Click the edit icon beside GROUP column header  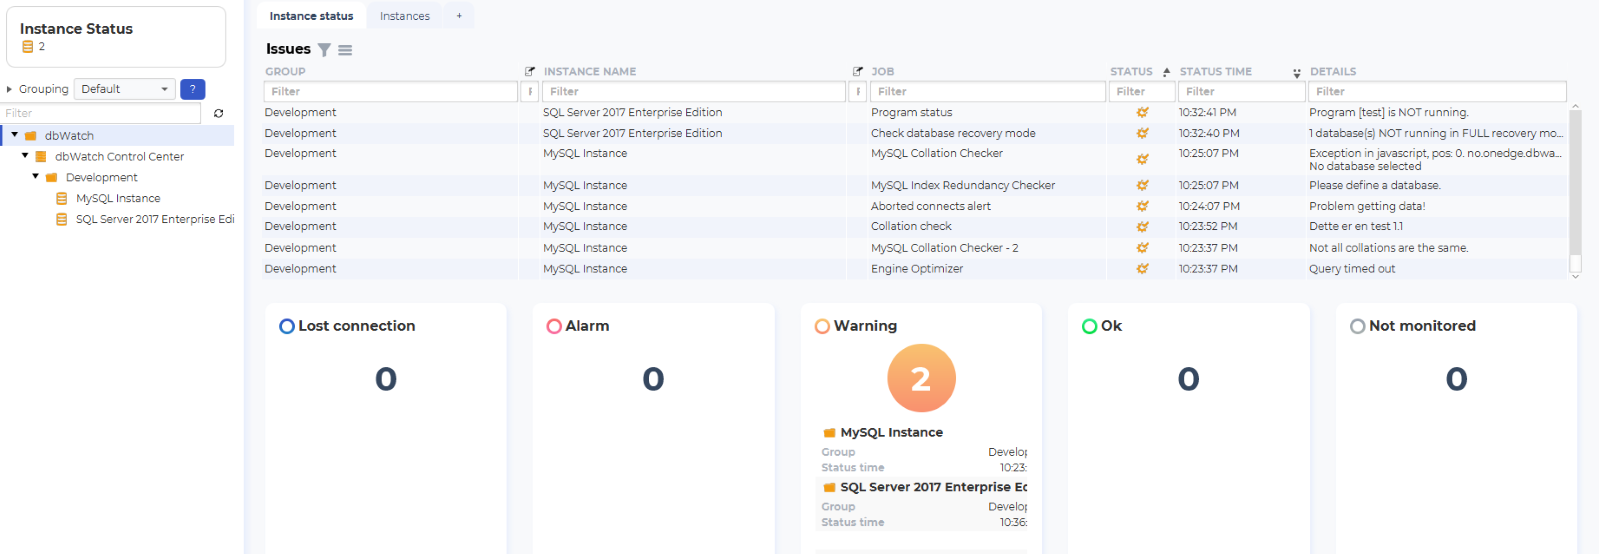[x=530, y=71]
